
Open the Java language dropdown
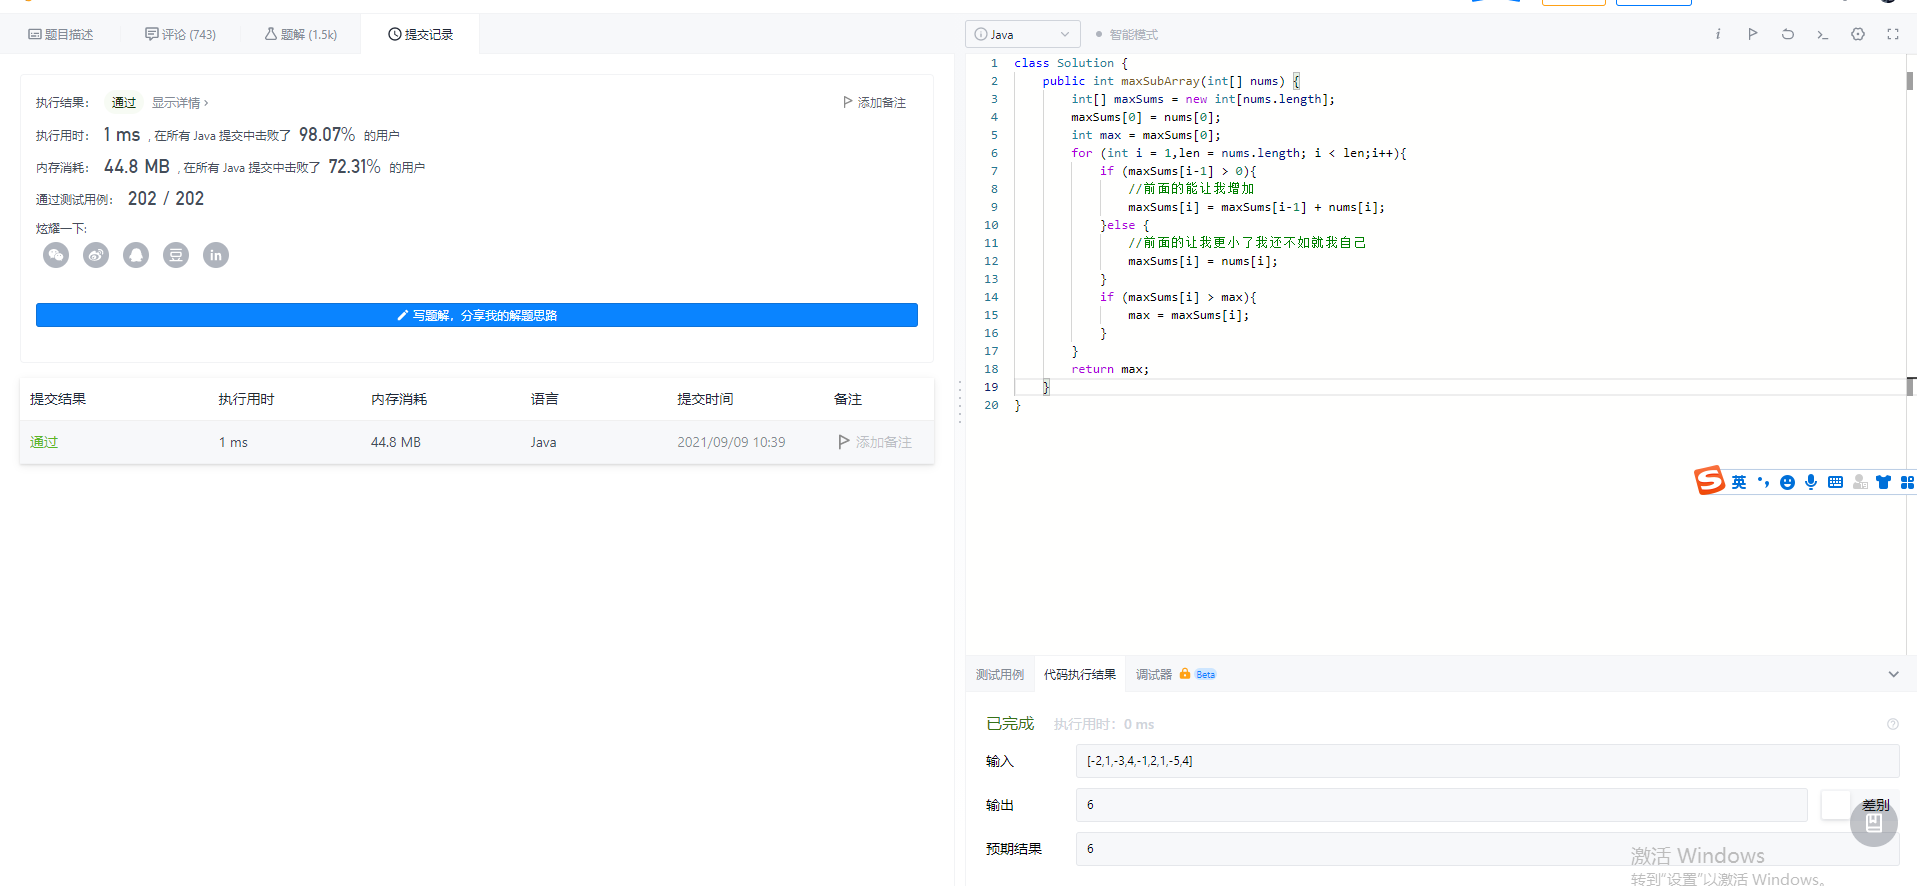tap(1023, 34)
